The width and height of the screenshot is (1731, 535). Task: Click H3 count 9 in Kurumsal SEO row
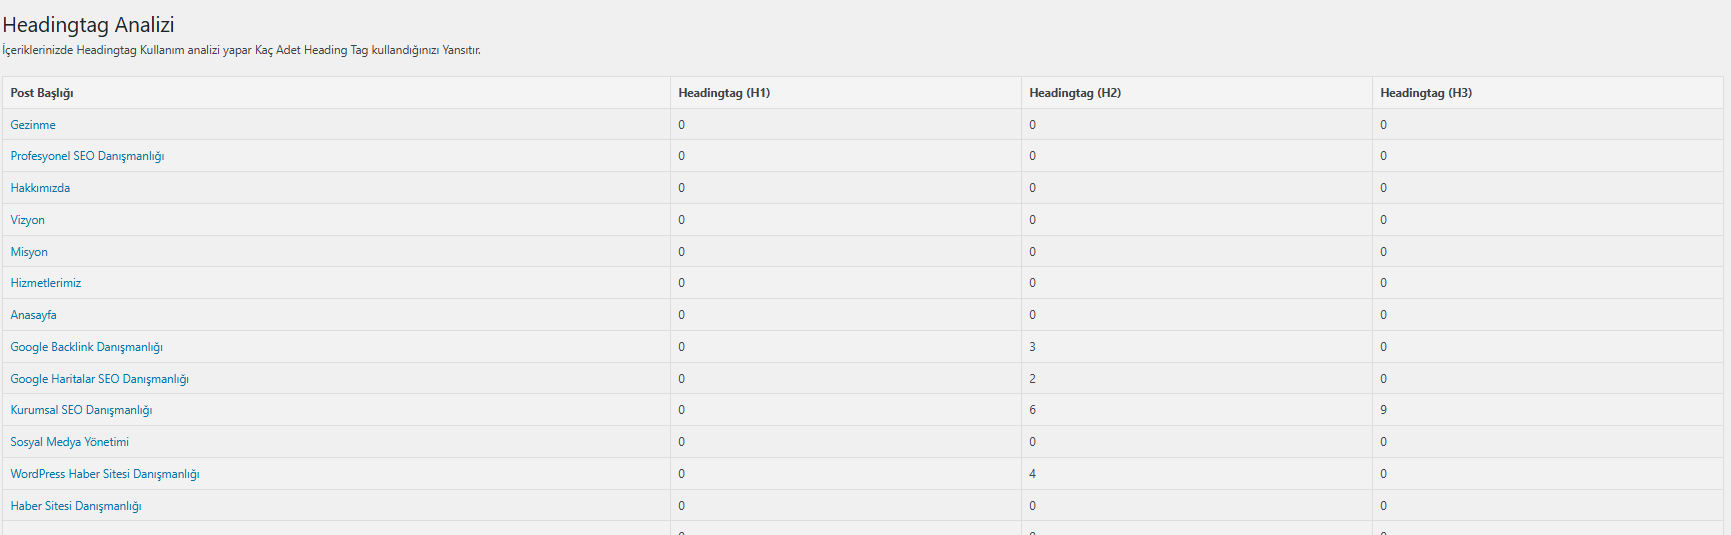[x=1384, y=410]
